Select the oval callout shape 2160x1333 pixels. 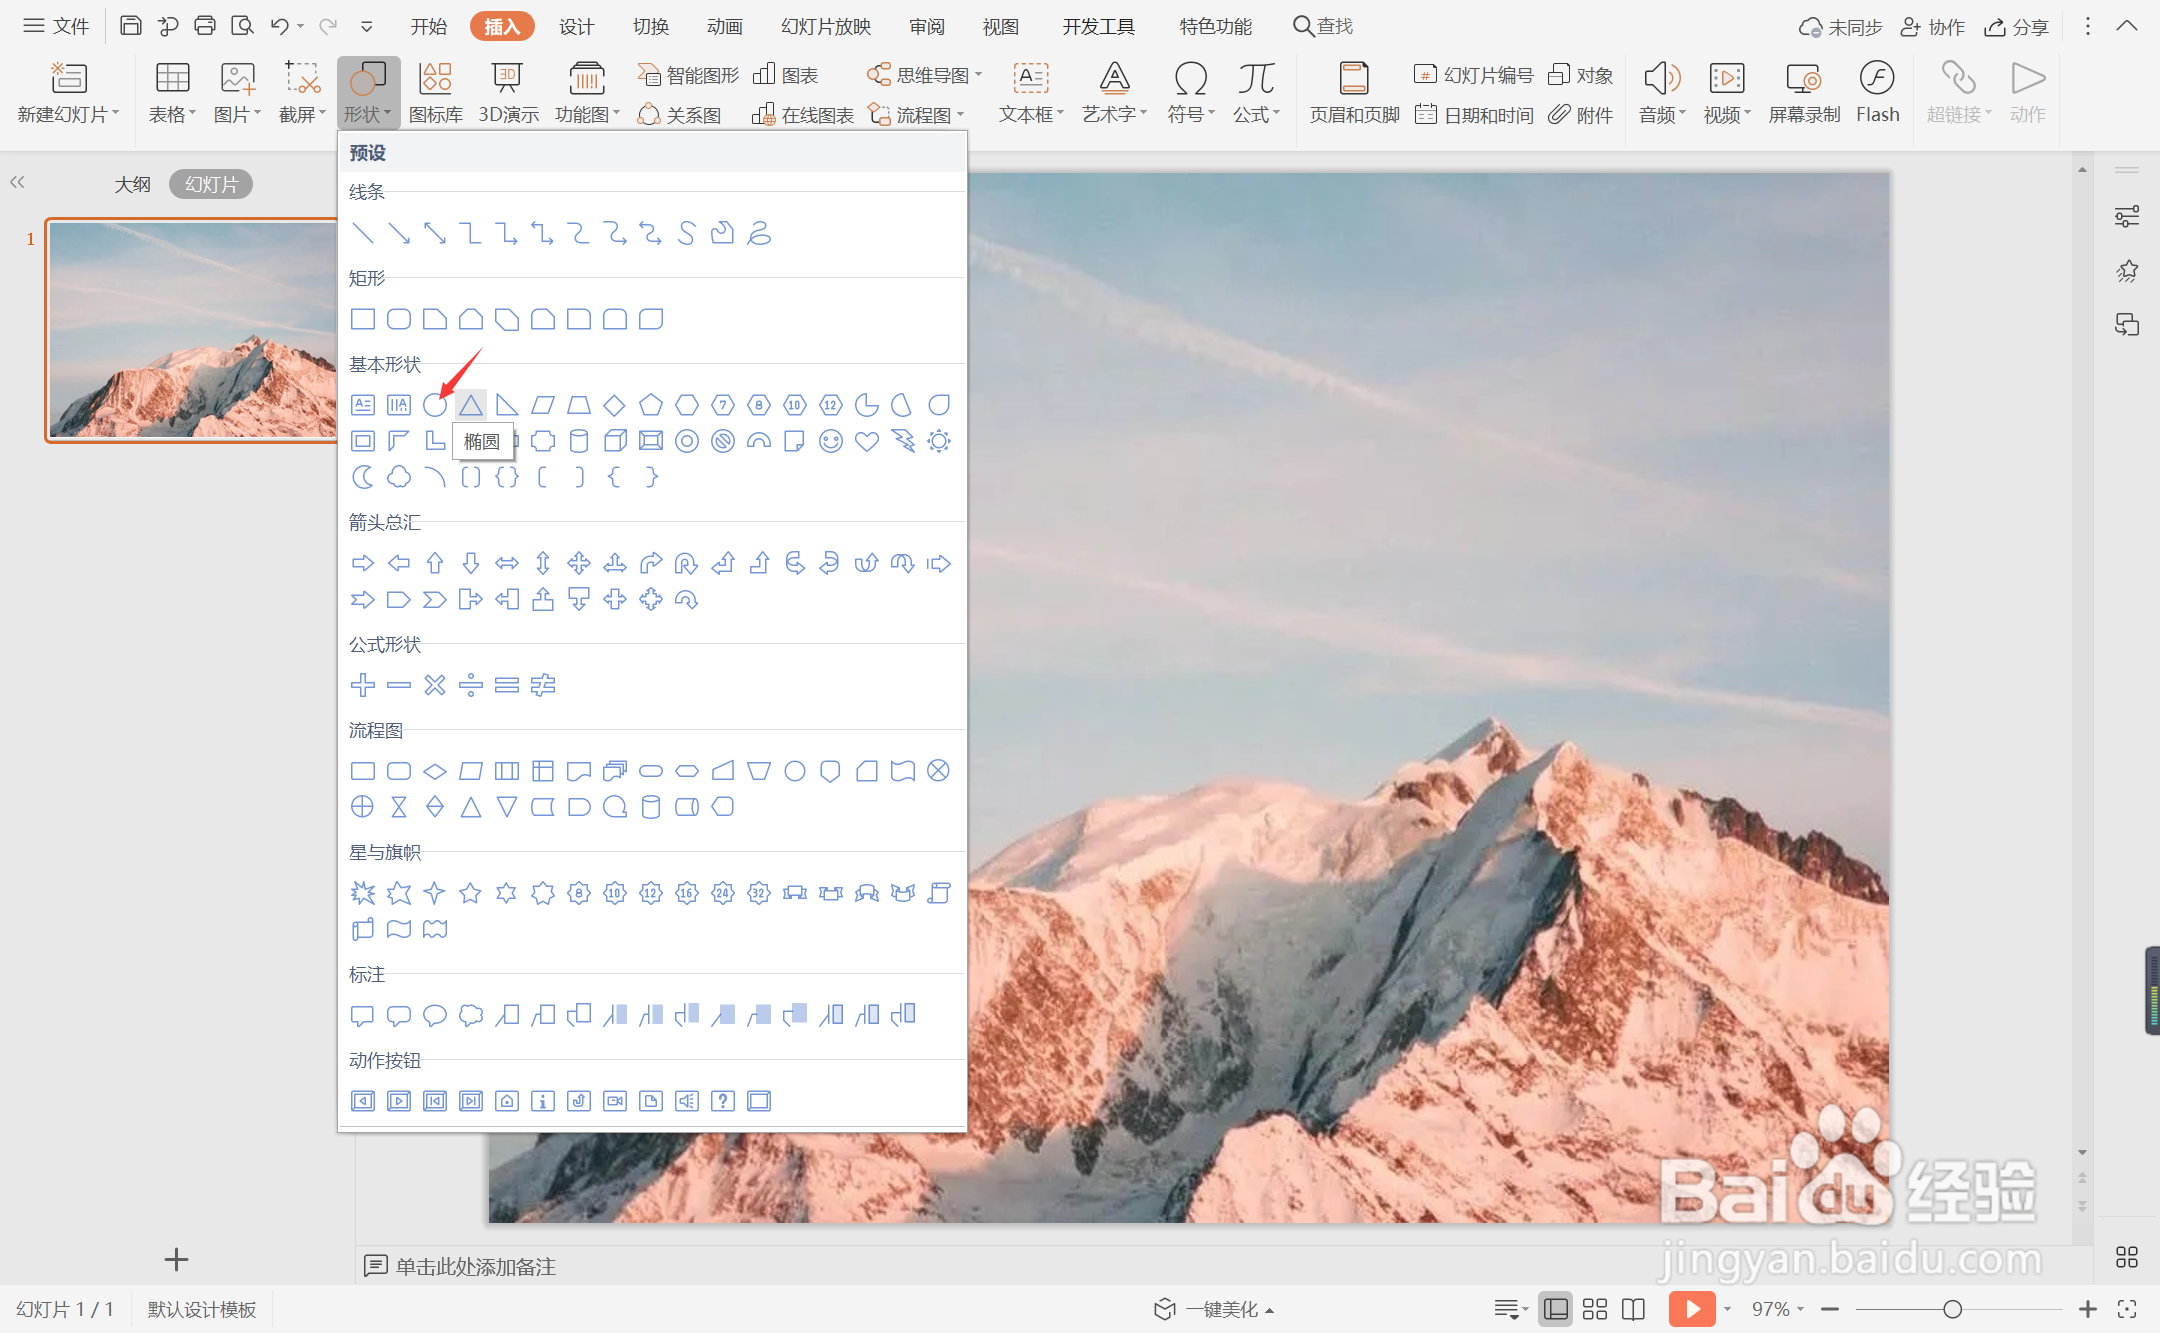click(435, 1015)
